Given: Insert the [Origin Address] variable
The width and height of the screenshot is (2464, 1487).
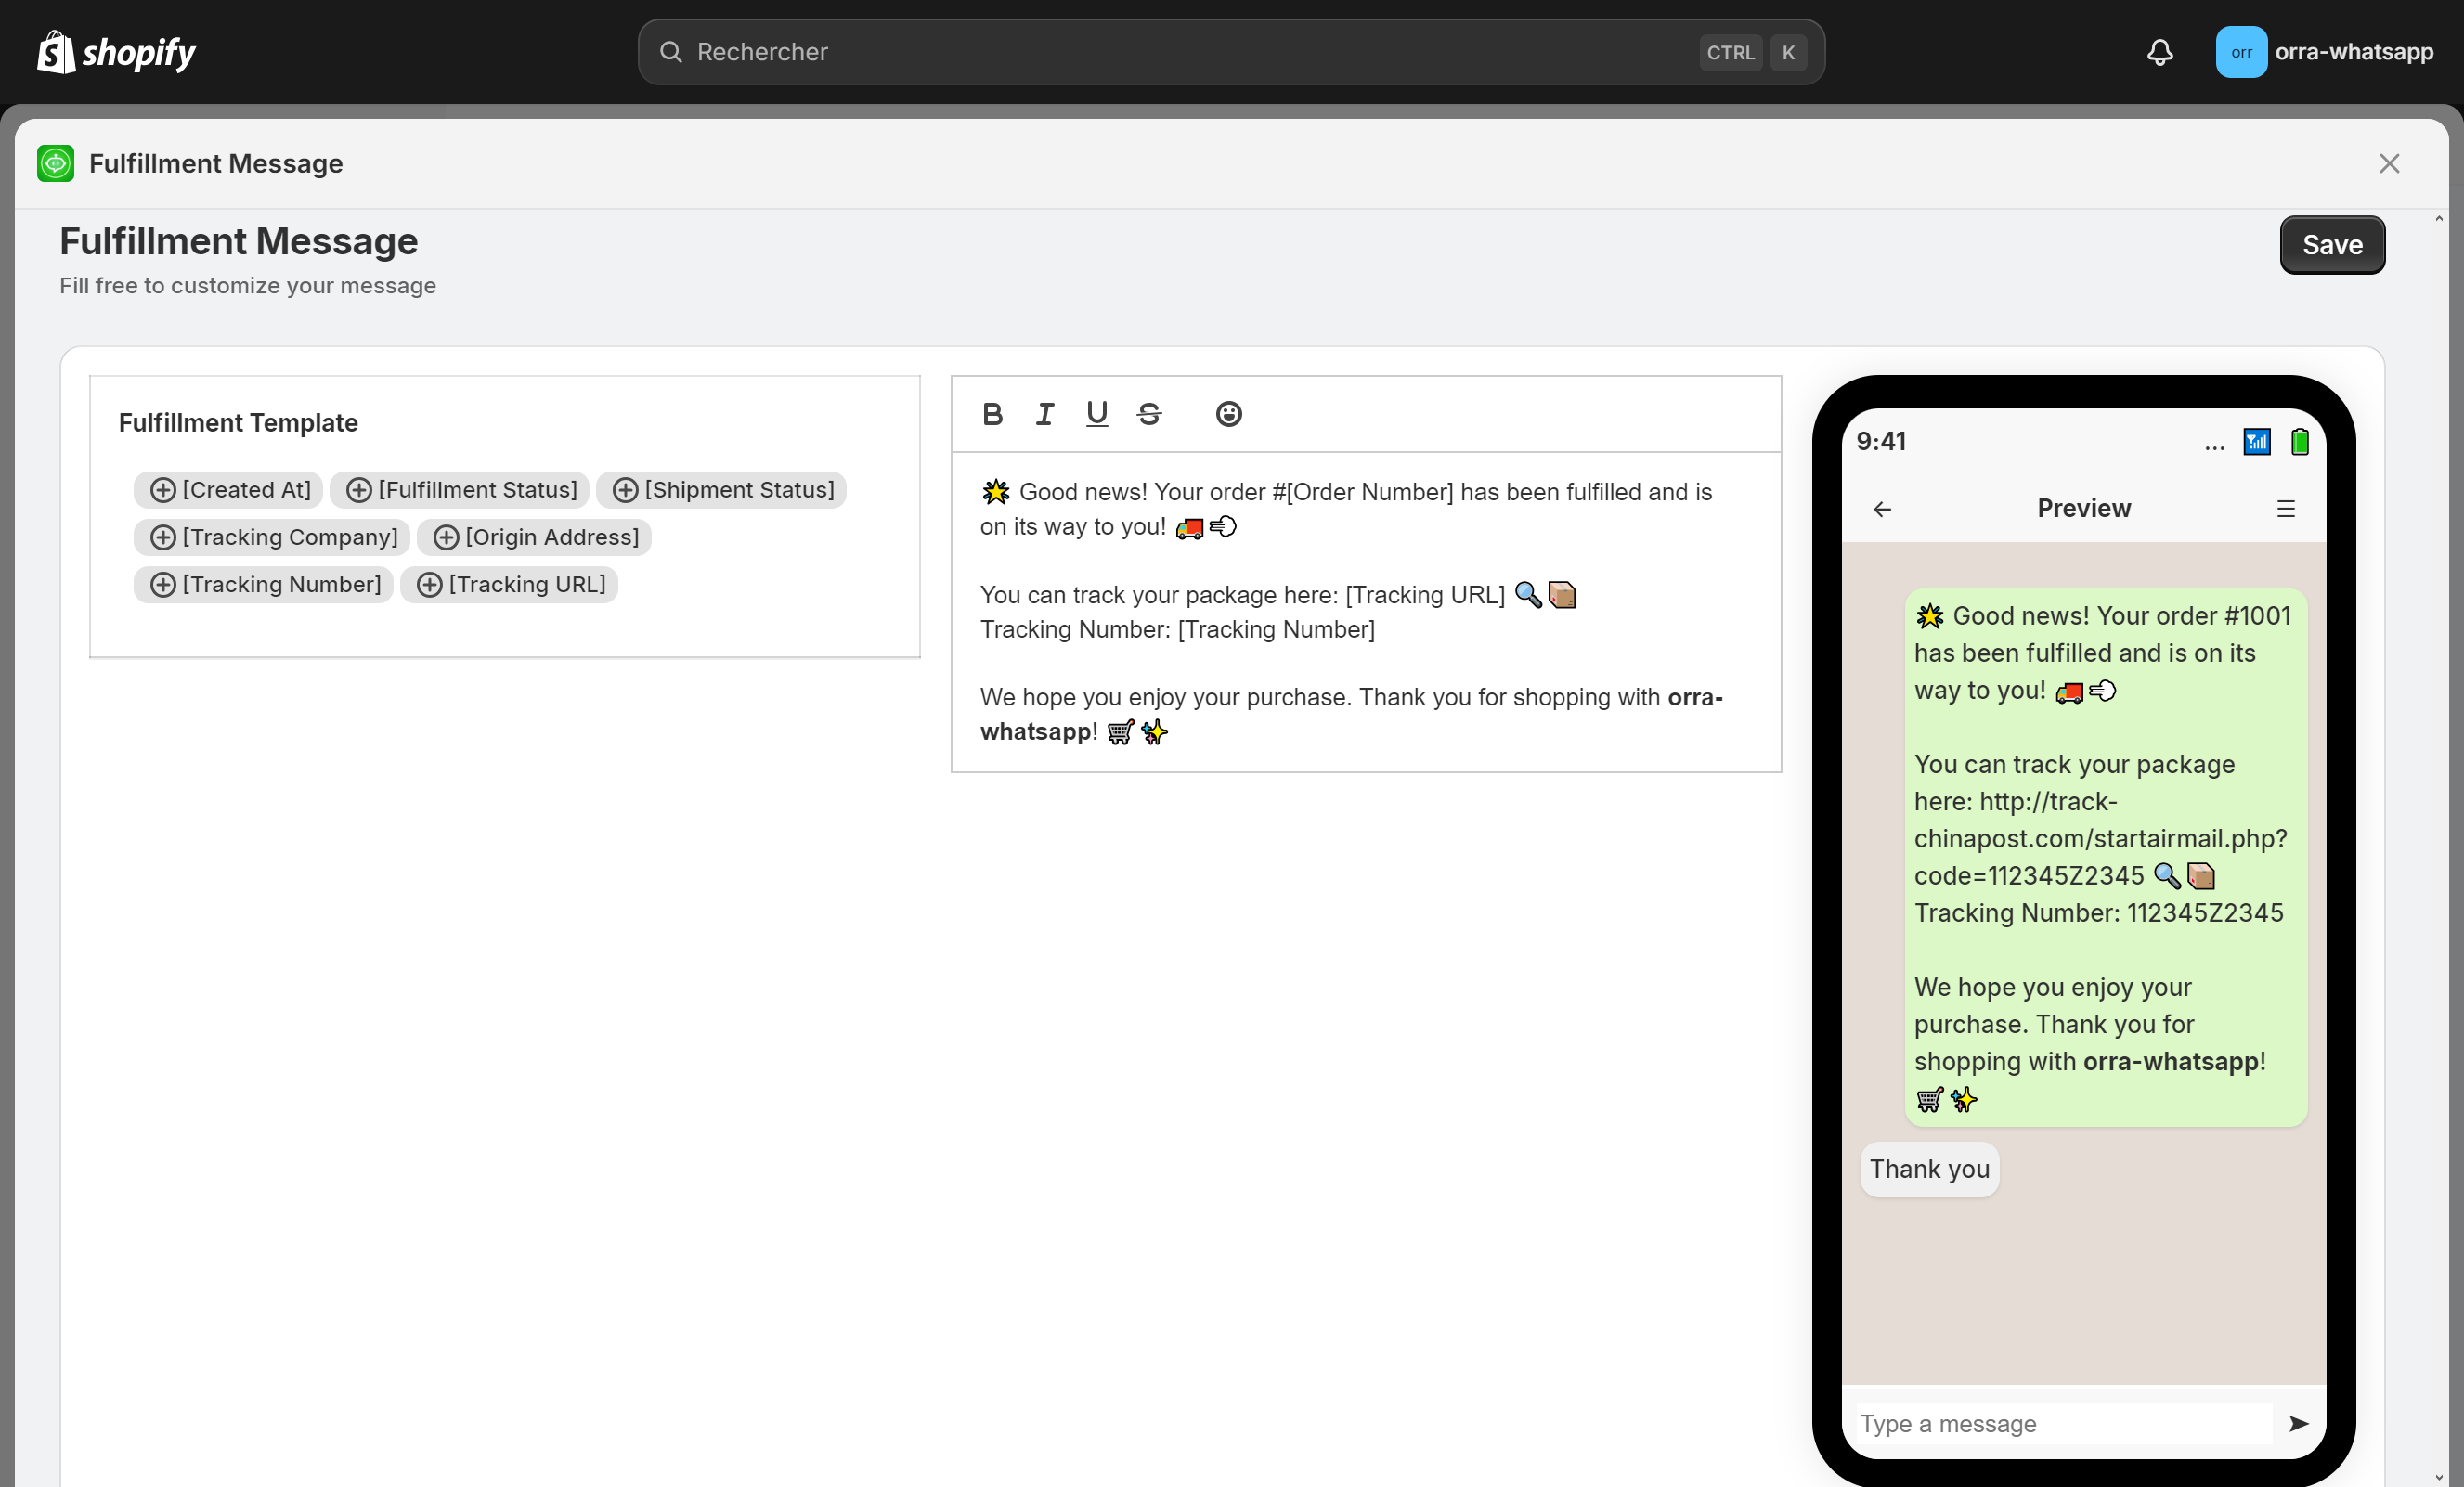Looking at the screenshot, I should click(x=534, y=537).
